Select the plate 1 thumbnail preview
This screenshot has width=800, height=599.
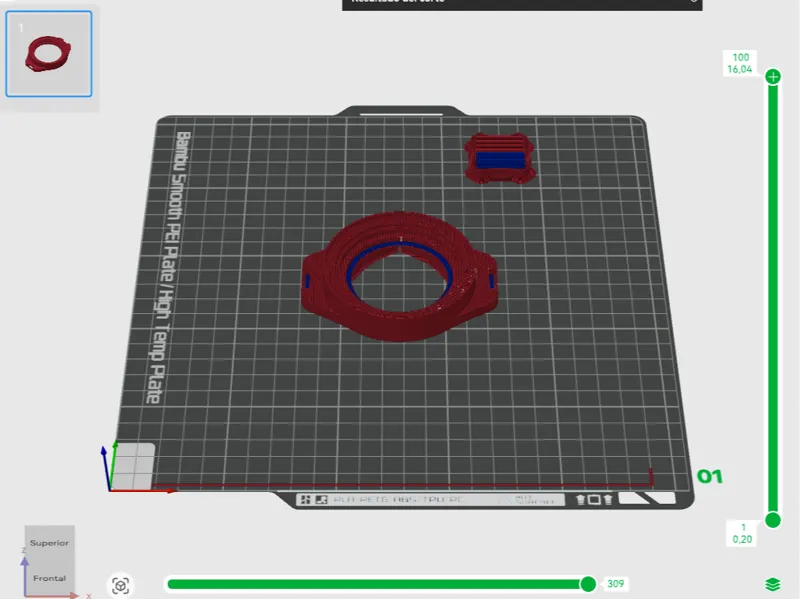click(49, 54)
